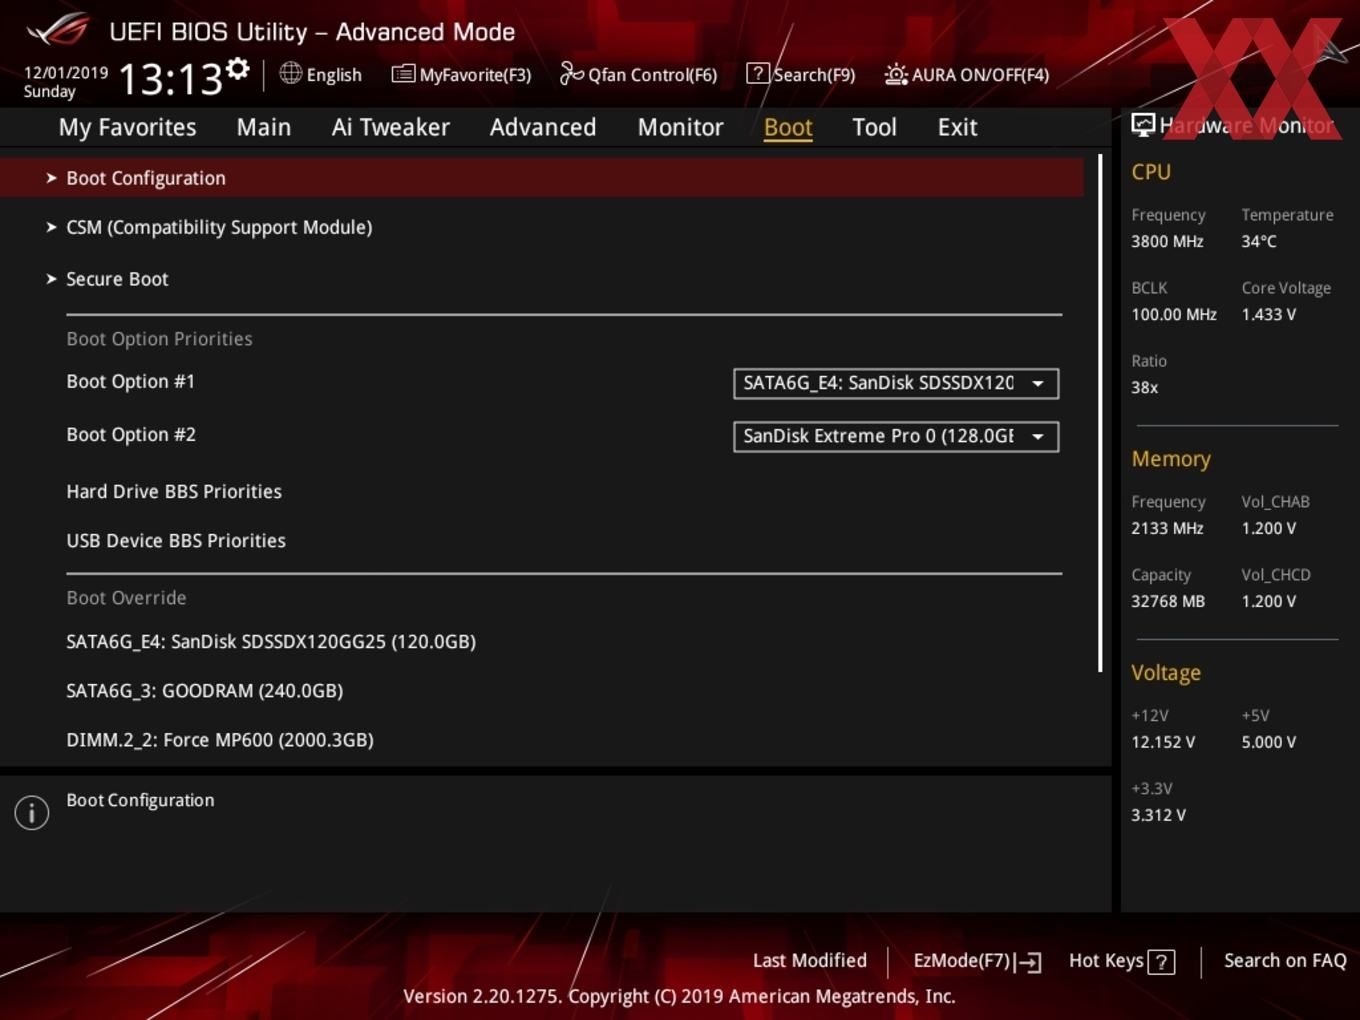Click the Ratio value 38x

[1145, 387]
